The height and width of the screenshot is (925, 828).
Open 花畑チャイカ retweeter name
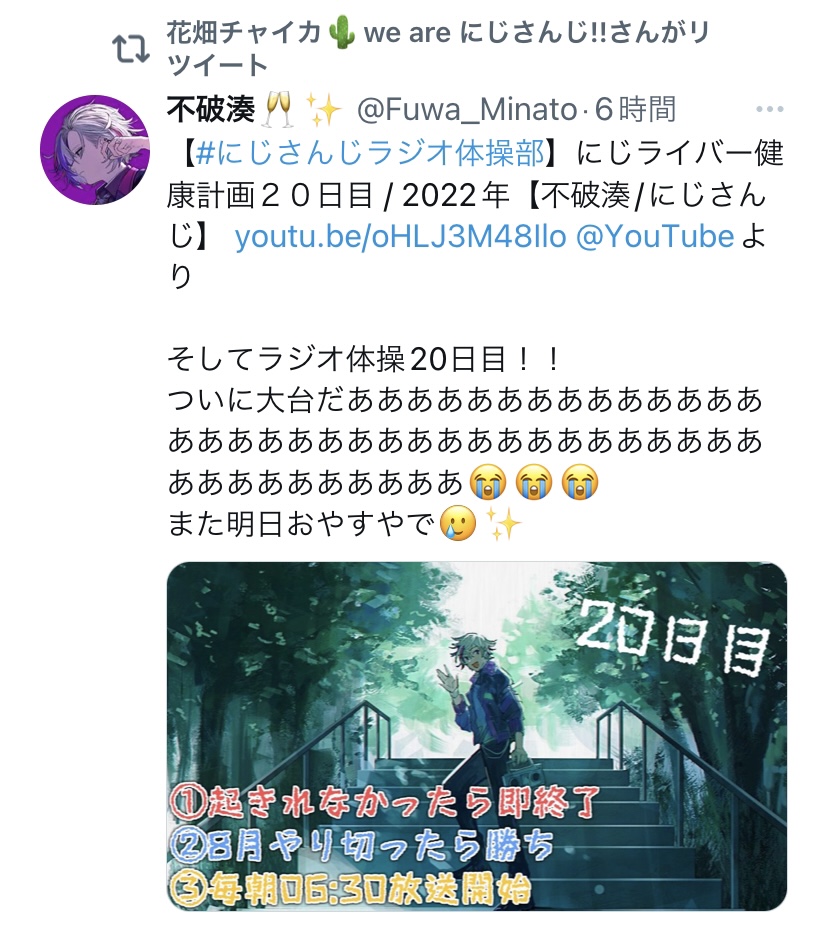[244, 33]
